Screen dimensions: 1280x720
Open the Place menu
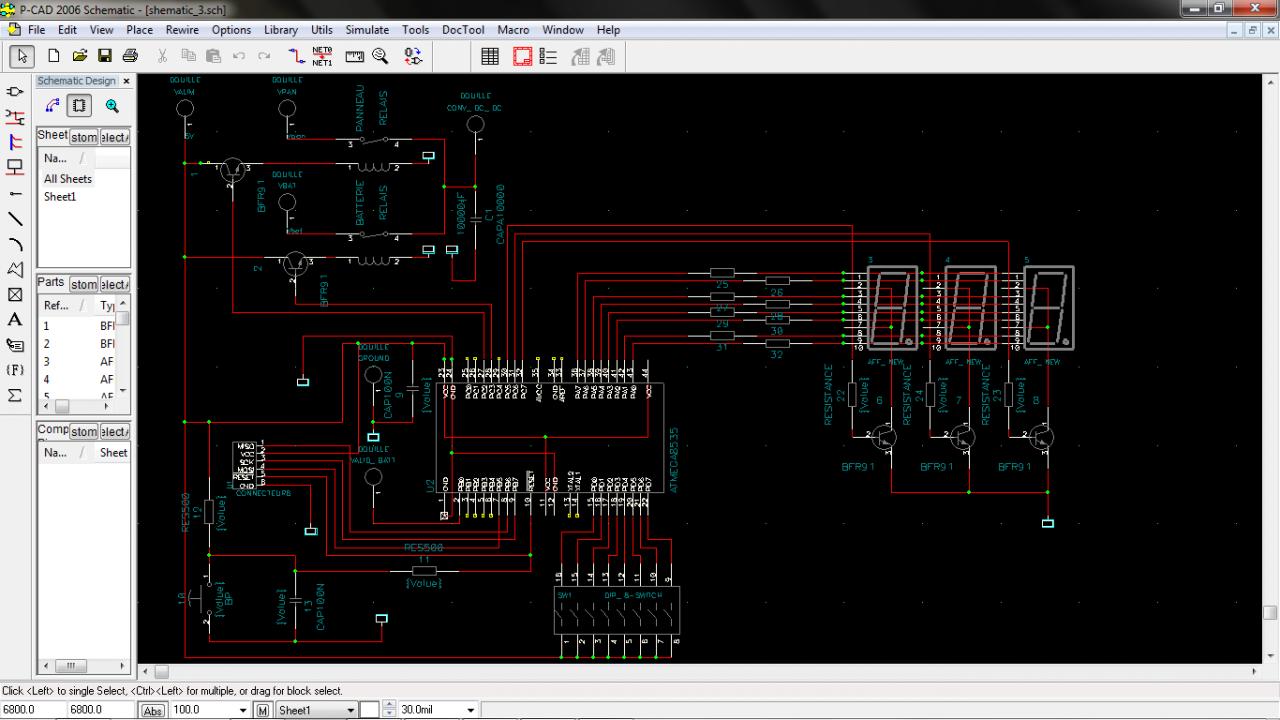coord(139,30)
